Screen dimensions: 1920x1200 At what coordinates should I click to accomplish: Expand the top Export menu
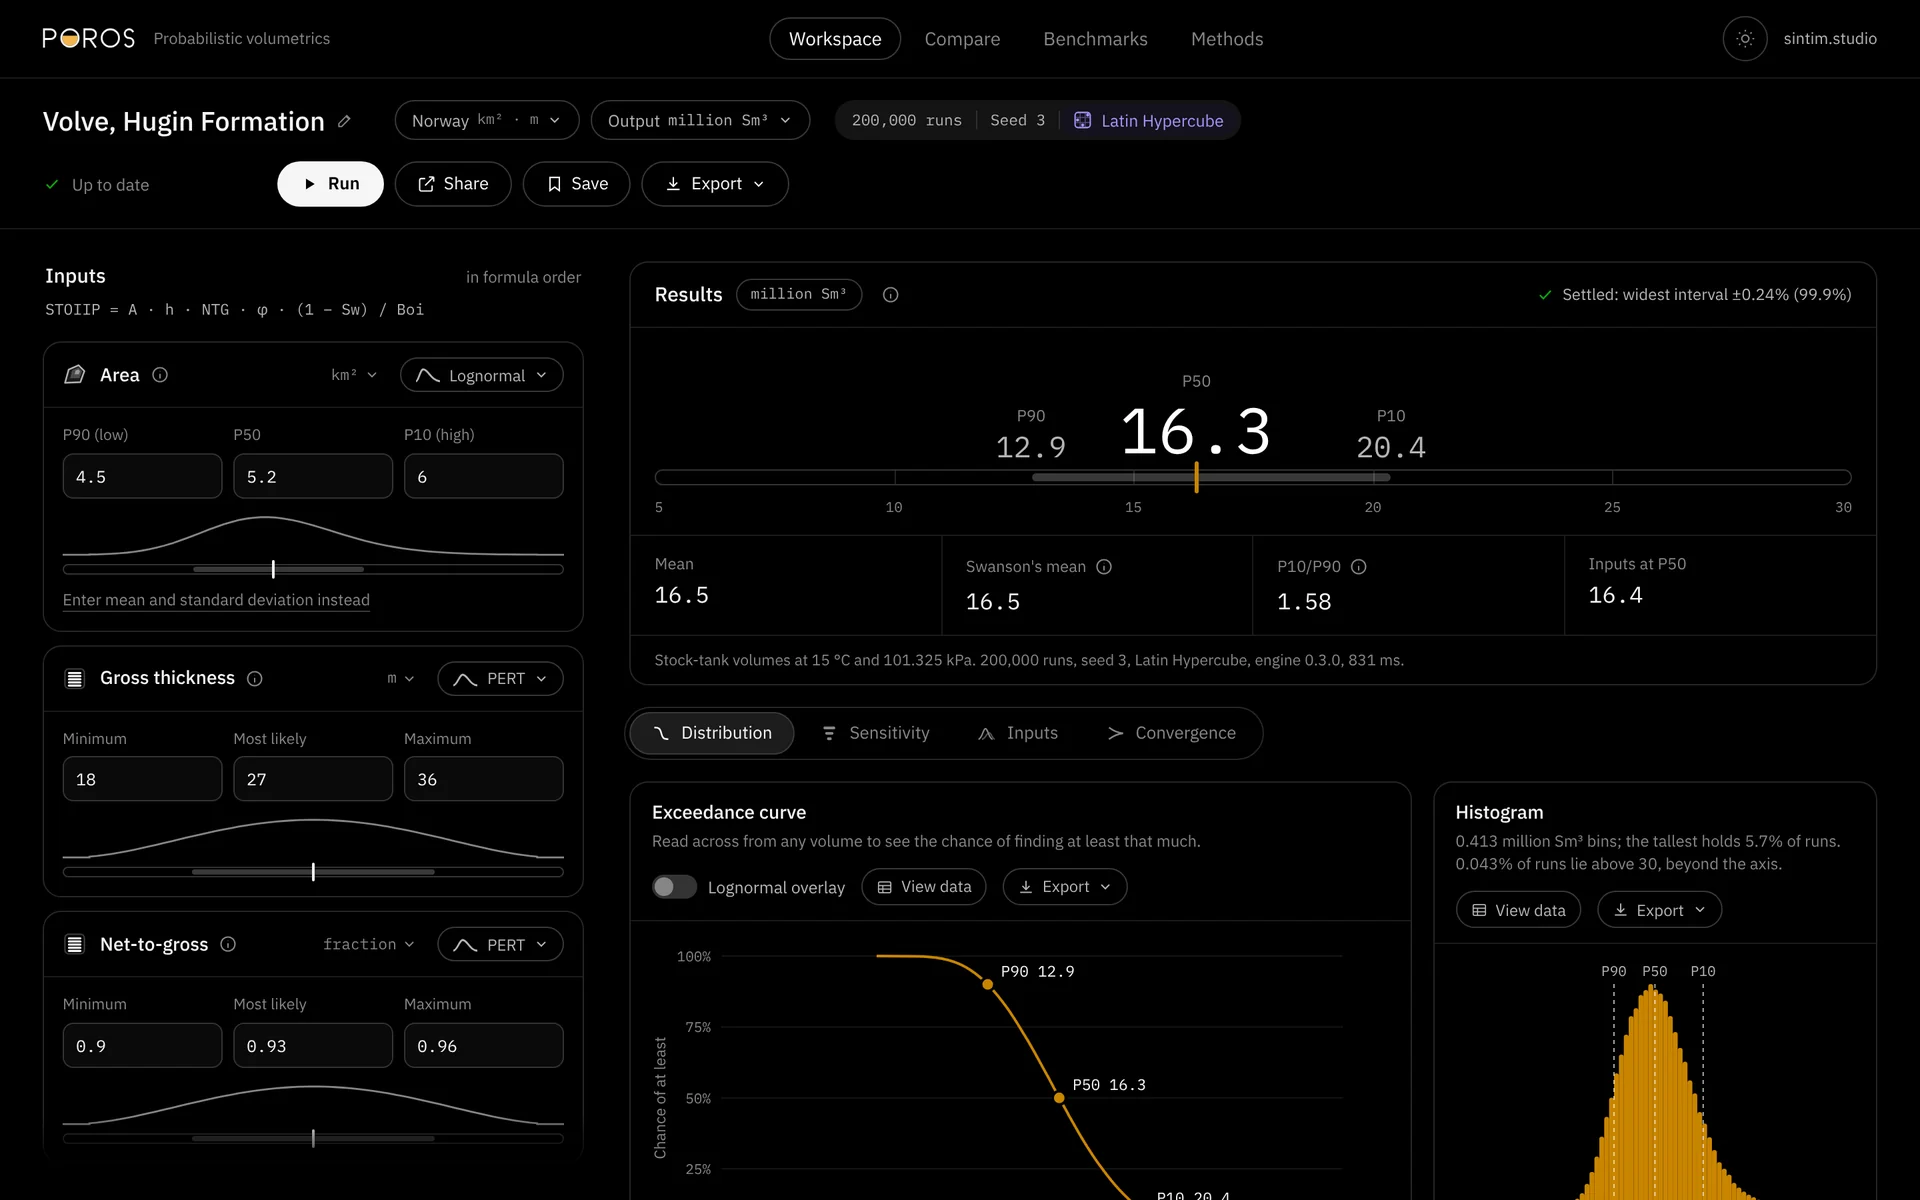coord(715,184)
